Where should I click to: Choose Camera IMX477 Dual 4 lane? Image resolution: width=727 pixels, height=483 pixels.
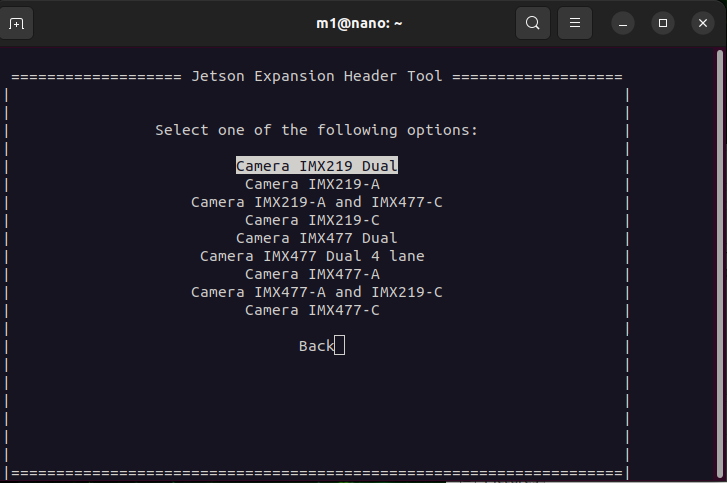(312, 256)
